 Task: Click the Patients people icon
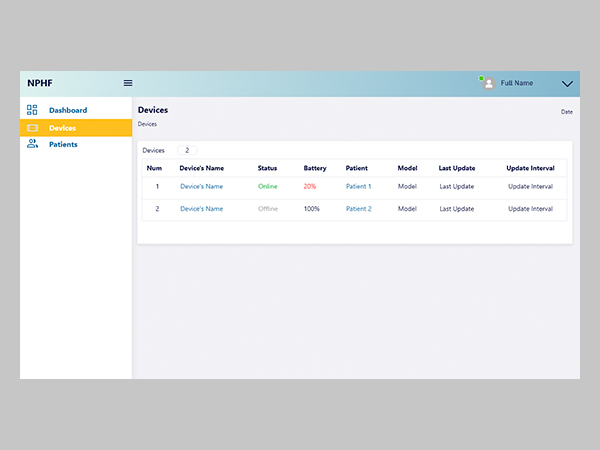32,144
